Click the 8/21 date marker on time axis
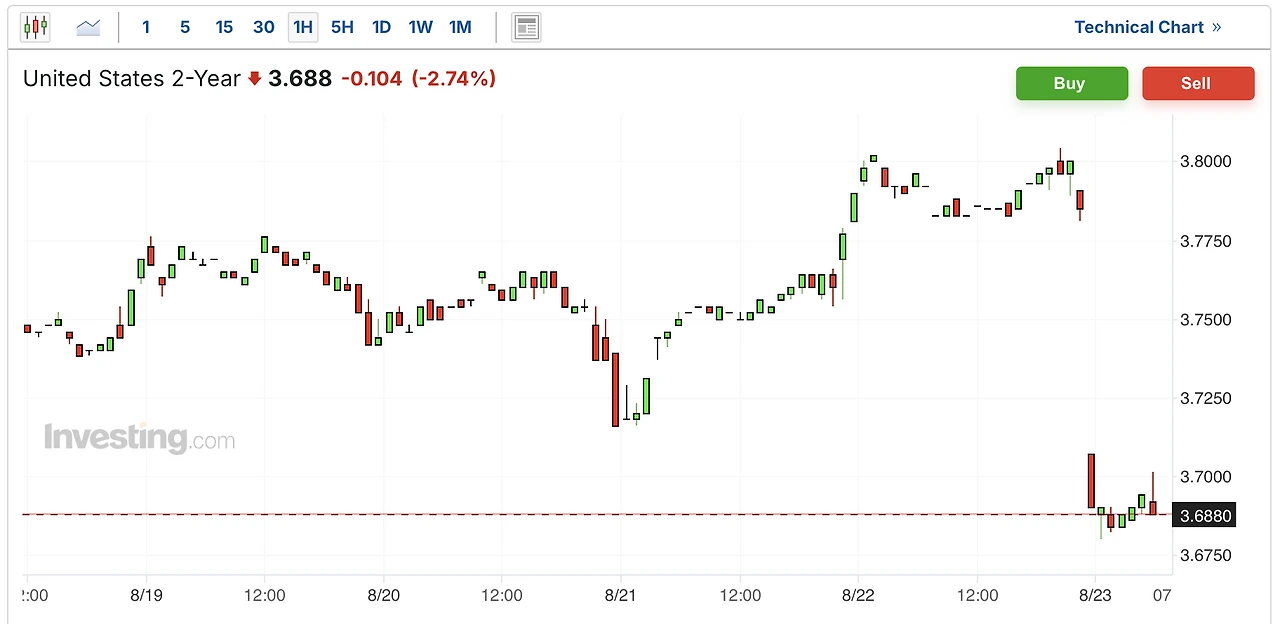 click(621, 594)
